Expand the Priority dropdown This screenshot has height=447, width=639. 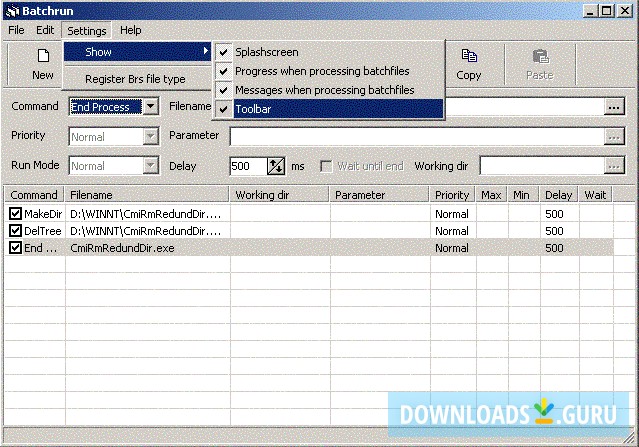click(150, 137)
